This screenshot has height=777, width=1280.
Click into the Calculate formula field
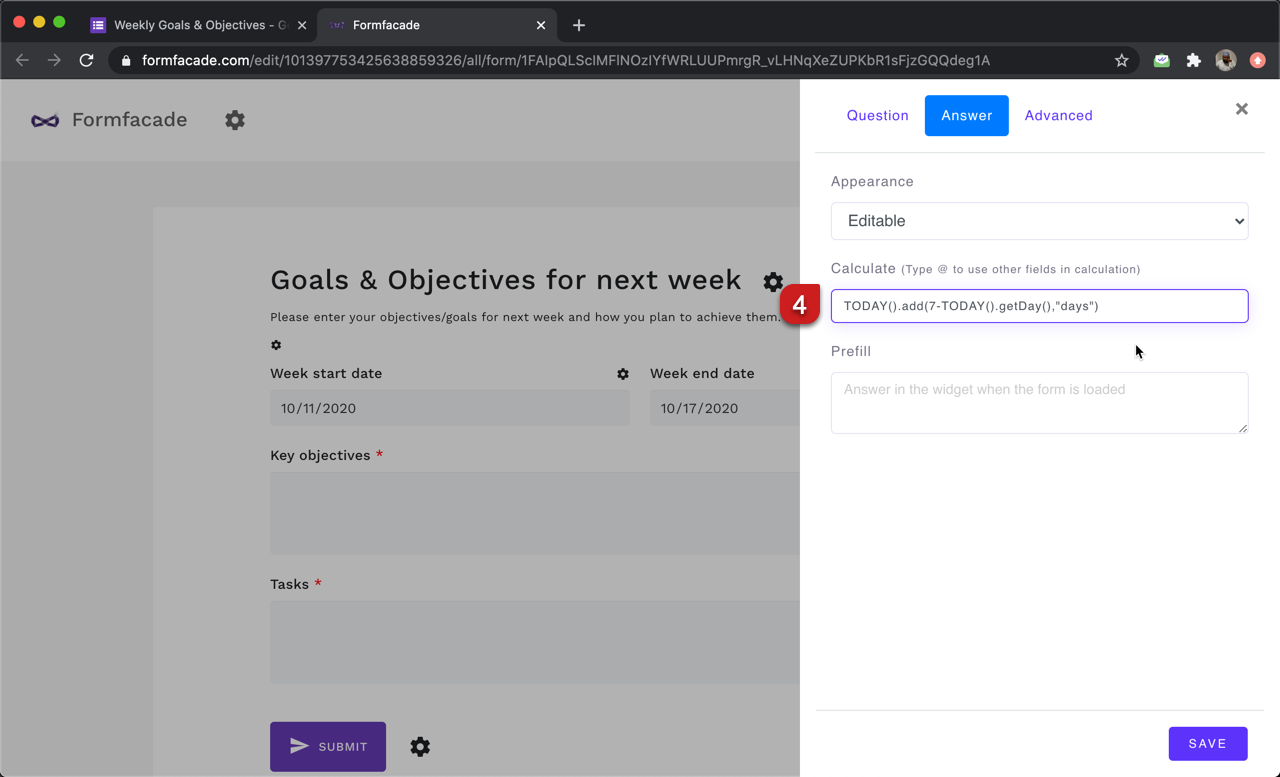[1039, 306]
